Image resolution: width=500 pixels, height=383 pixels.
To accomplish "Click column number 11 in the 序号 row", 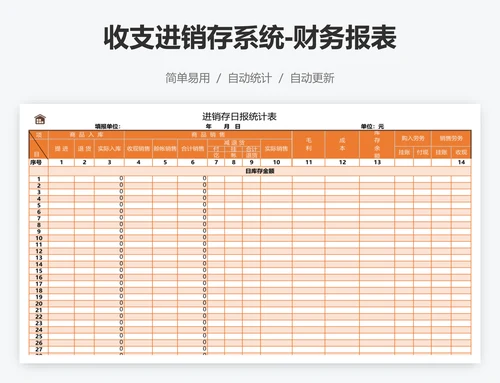I will (x=309, y=162).
